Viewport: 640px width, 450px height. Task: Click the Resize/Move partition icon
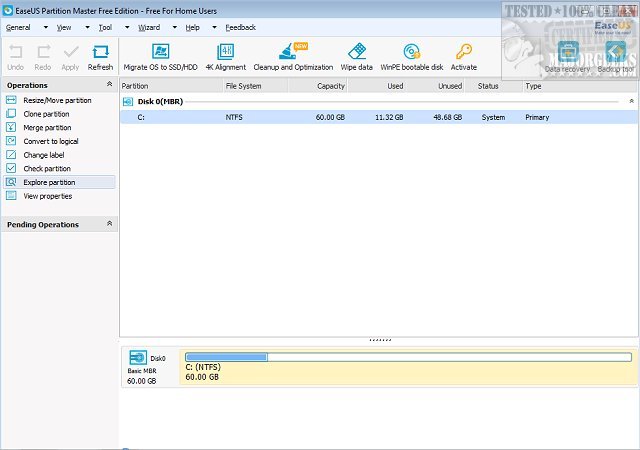point(11,100)
